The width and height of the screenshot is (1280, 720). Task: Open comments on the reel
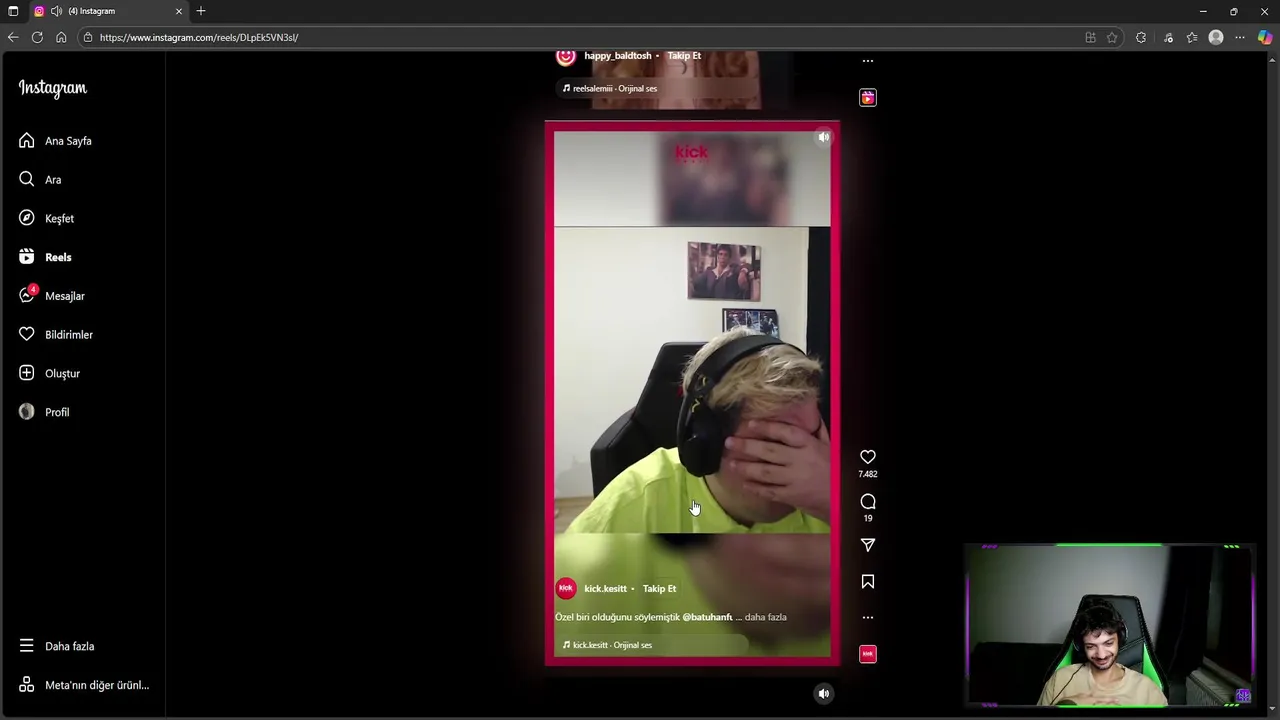tap(868, 501)
